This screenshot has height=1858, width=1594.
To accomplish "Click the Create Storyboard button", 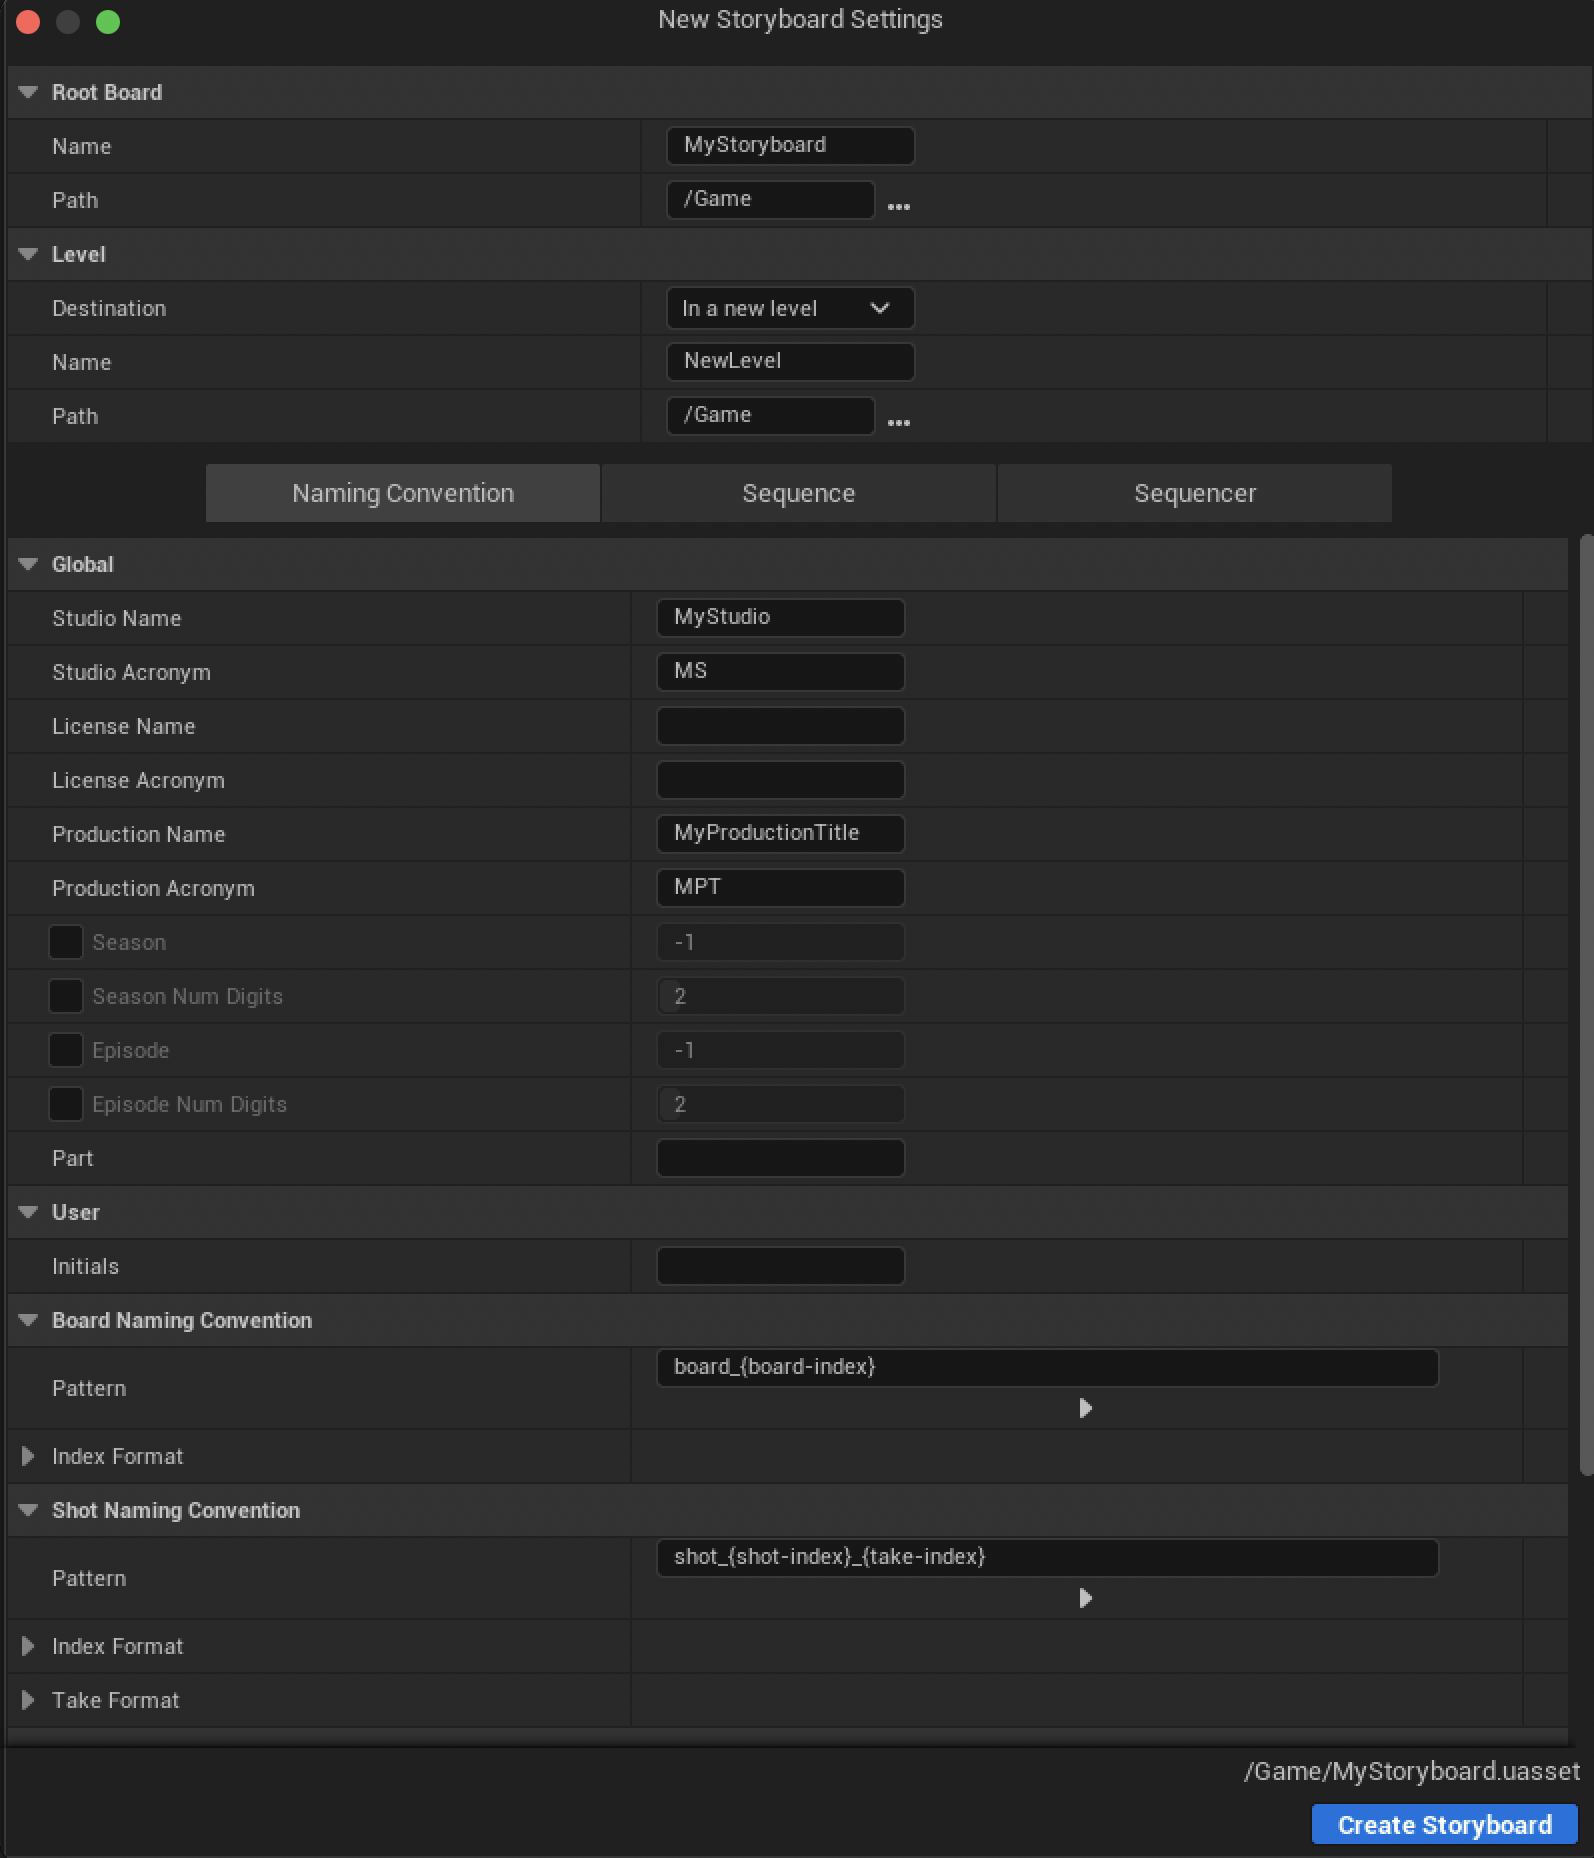I will (1444, 1824).
